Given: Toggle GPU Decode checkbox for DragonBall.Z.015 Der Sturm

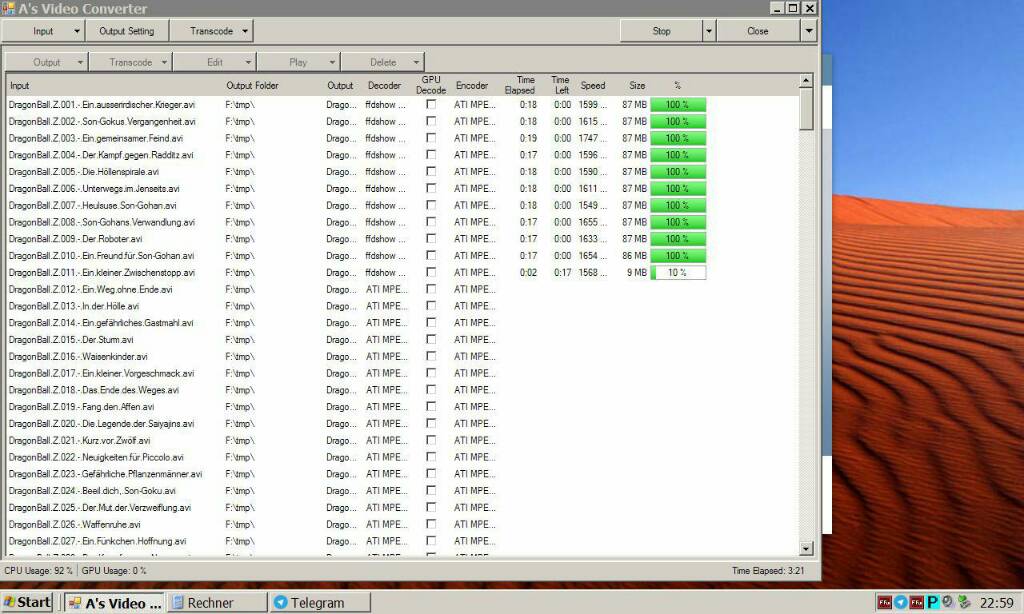Looking at the screenshot, I should click(x=431, y=340).
